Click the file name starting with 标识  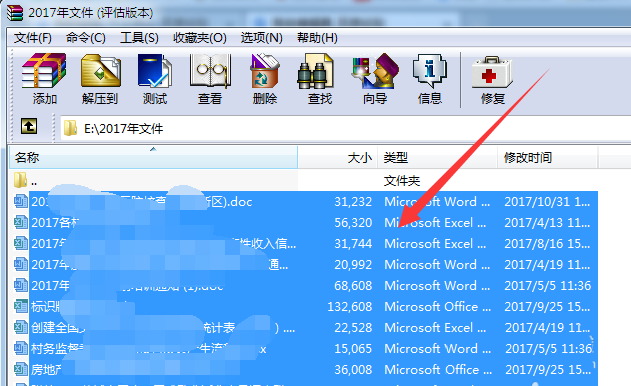coord(45,306)
